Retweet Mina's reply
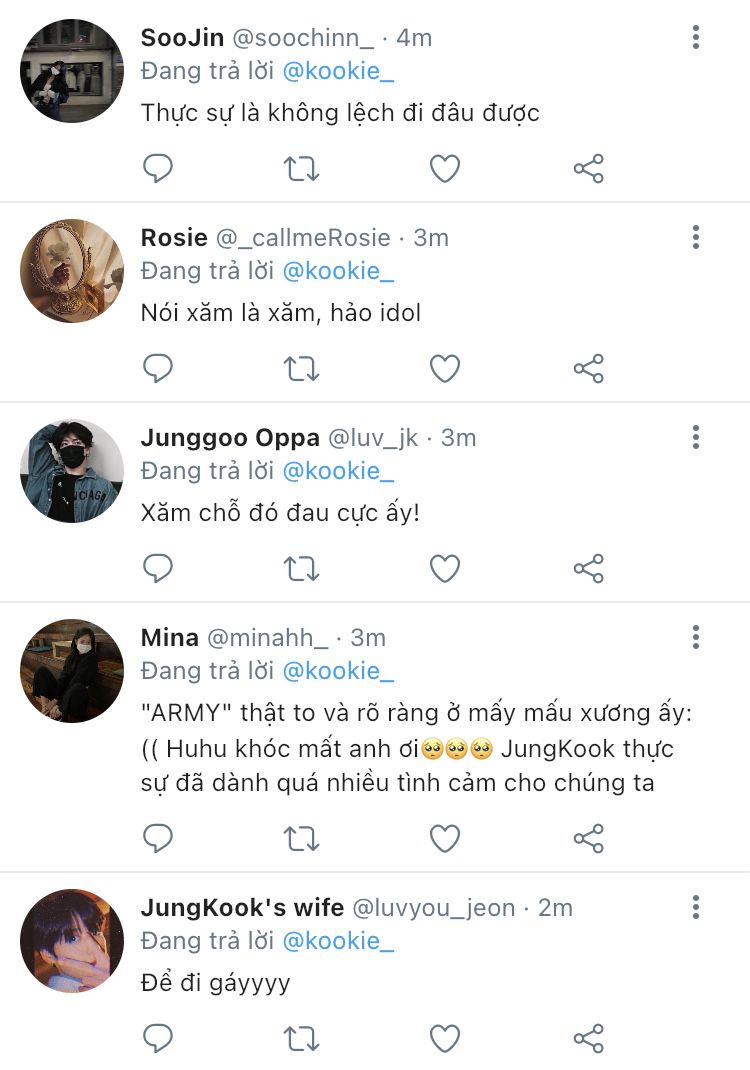This screenshot has width=750, height=1070. [301, 838]
